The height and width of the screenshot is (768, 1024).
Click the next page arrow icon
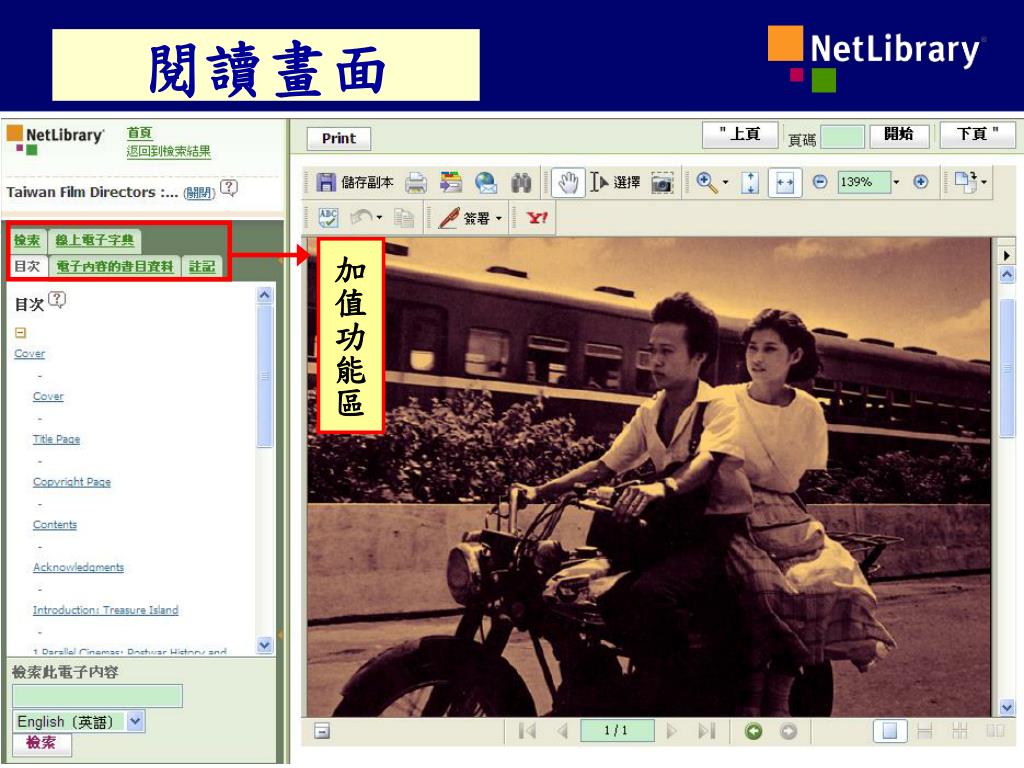[671, 731]
